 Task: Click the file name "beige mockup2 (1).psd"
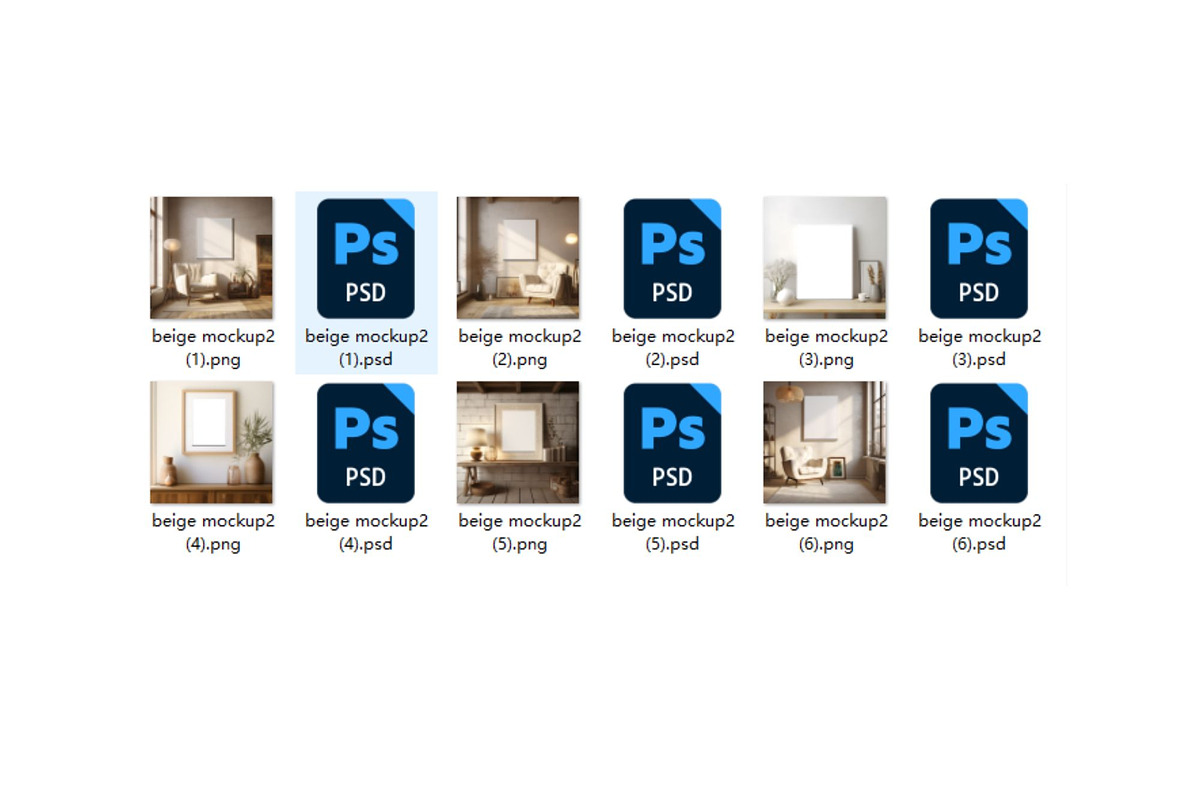366,348
